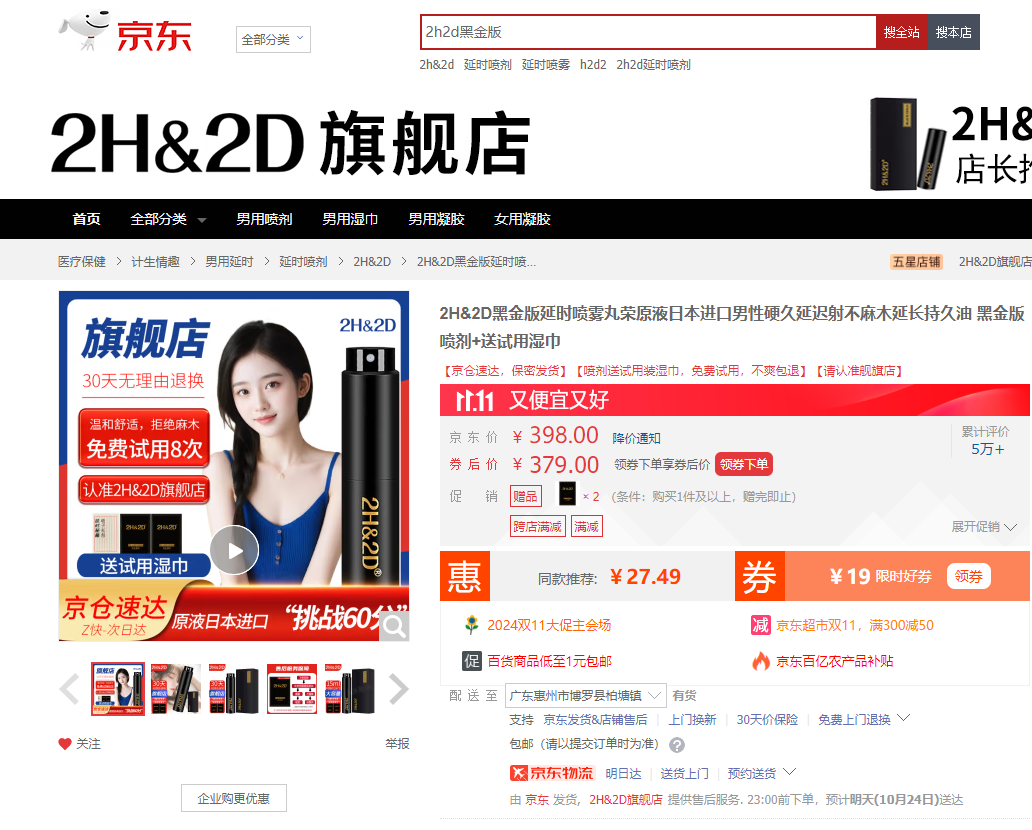Open the 男用延时 breadcrumb
This screenshot has width=1032, height=830.
point(229,262)
